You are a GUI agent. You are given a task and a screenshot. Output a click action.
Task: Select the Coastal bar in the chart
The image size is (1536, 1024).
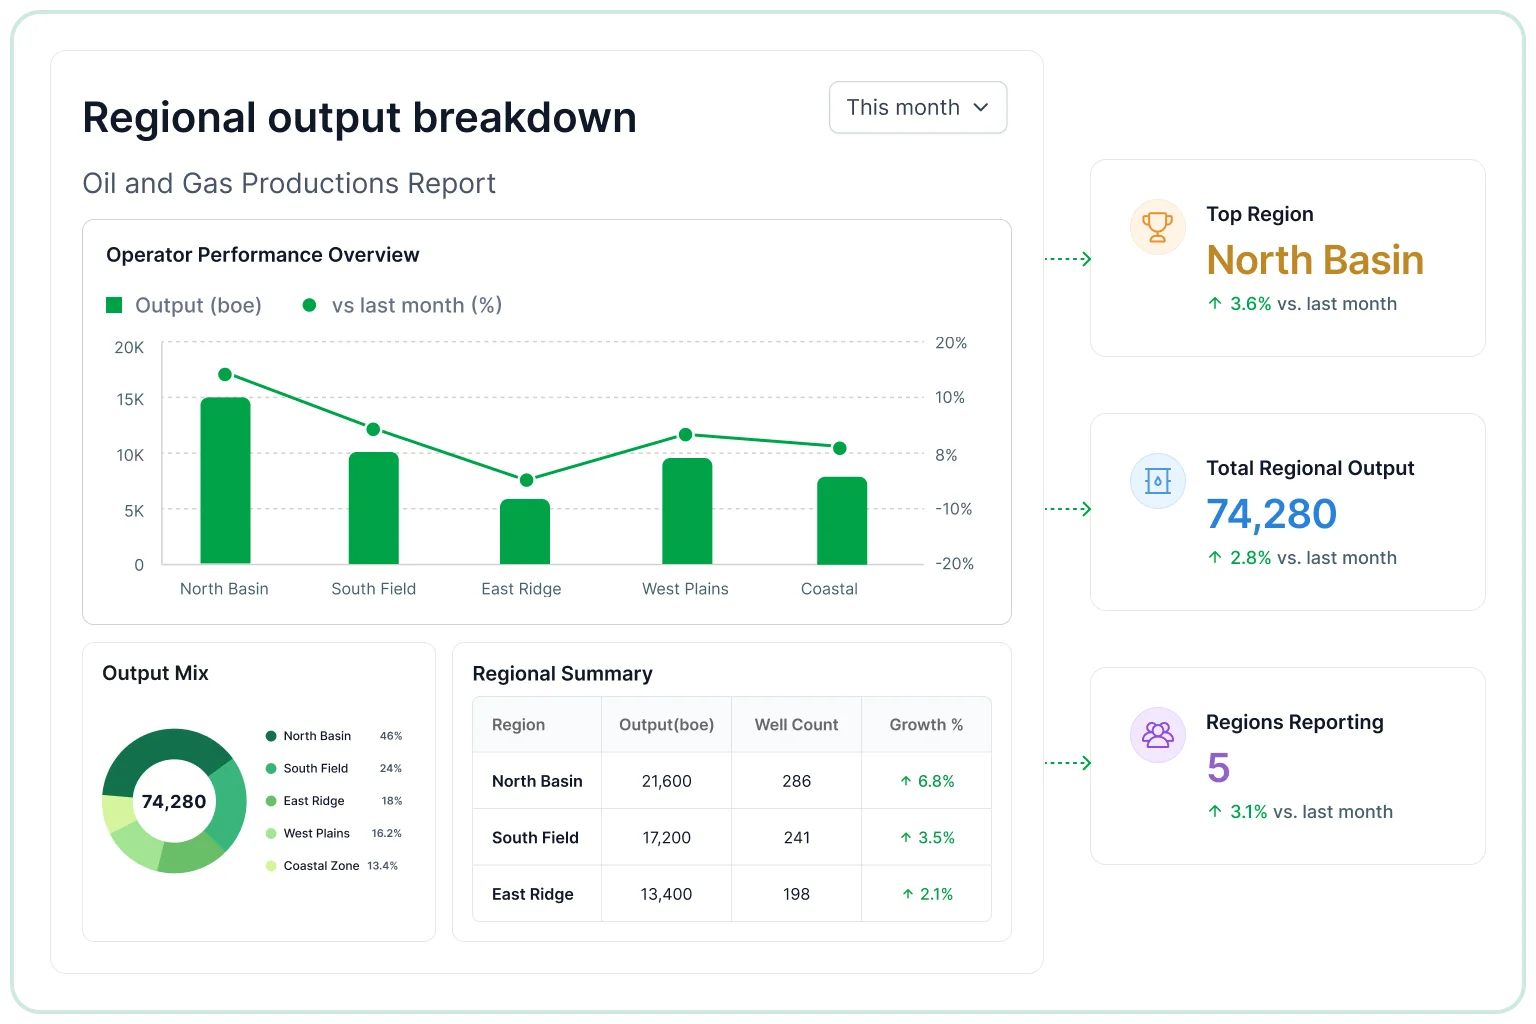[842, 521]
